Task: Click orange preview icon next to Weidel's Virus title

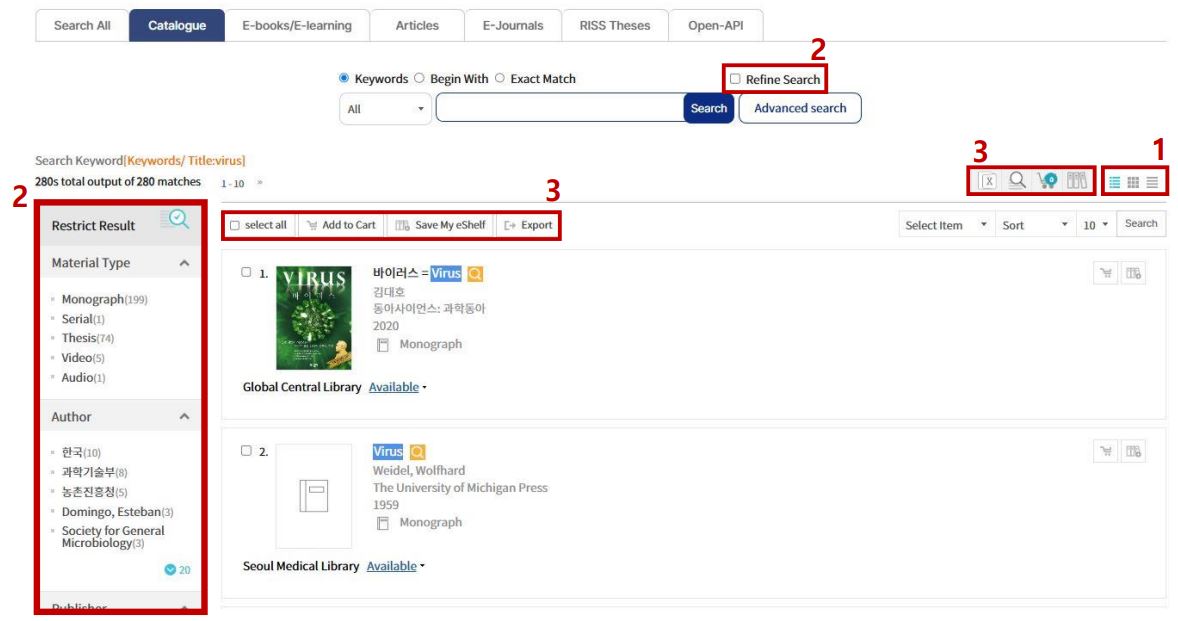Action: click(418, 452)
